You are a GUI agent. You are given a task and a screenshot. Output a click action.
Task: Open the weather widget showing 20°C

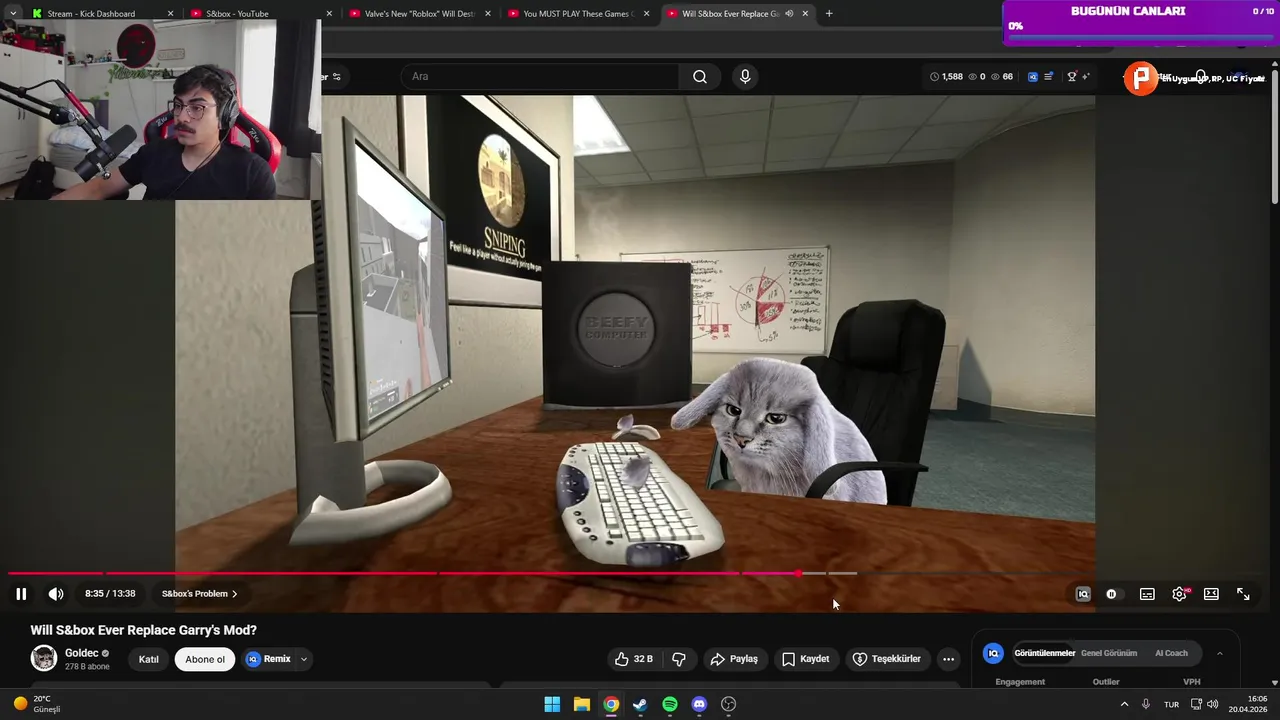[37, 704]
